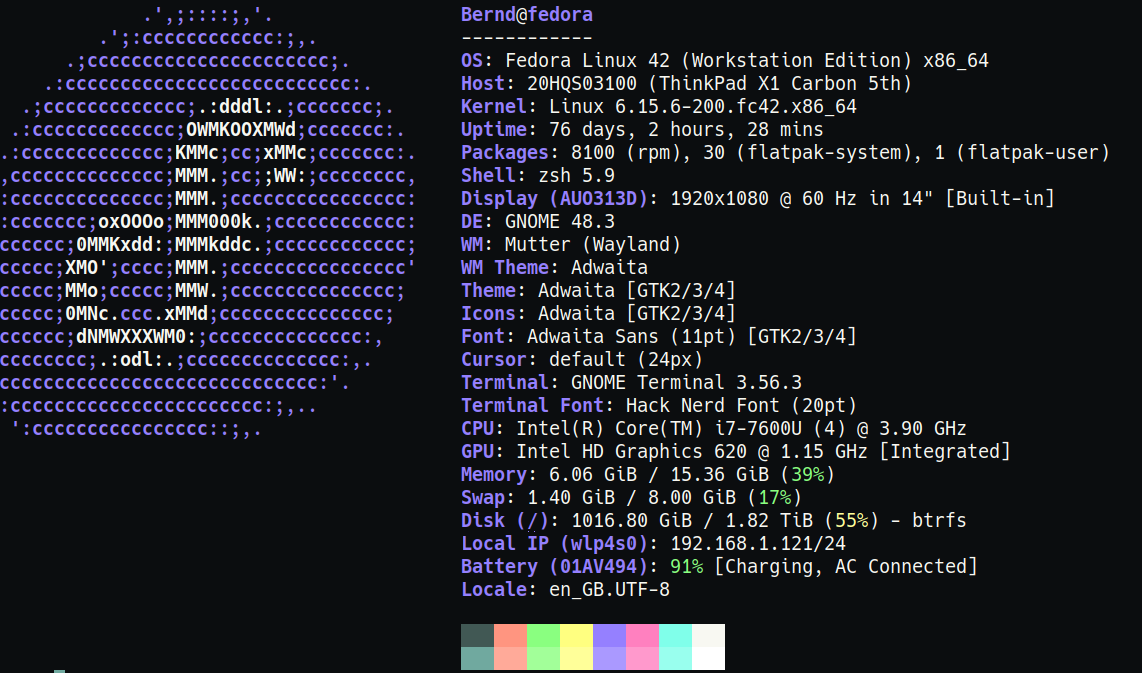Click the 55% disk usage value
This screenshot has height=673, width=1142.
pos(851,521)
